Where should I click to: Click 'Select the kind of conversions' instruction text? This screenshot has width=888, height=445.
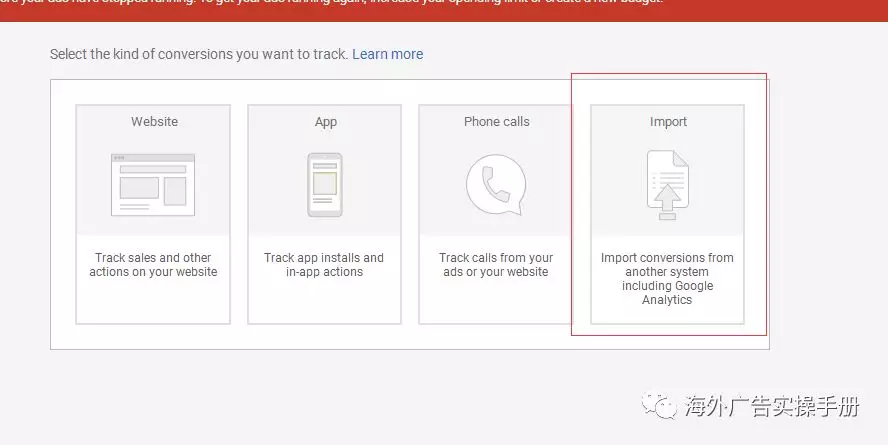tap(199, 54)
